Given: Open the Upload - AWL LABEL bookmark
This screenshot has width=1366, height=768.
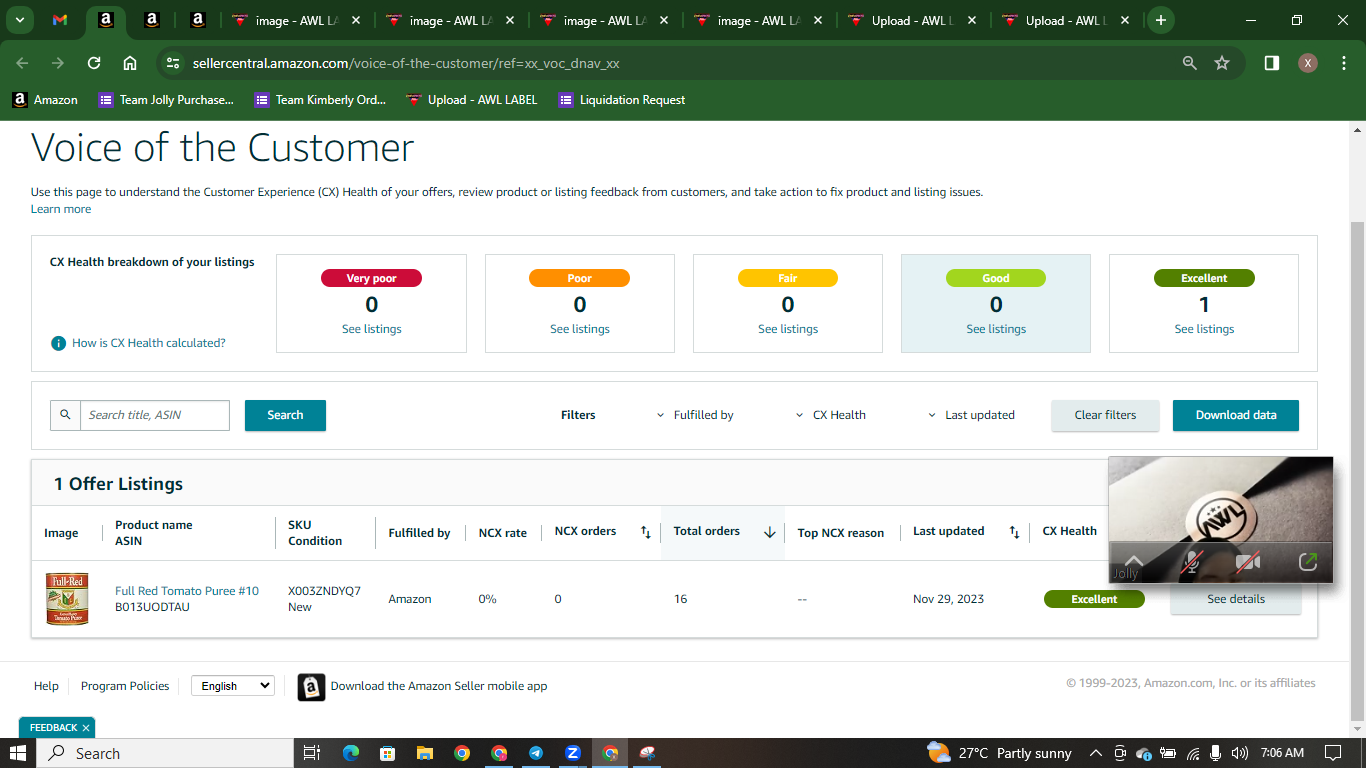Looking at the screenshot, I should pyautogui.click(x=471, y=100).
